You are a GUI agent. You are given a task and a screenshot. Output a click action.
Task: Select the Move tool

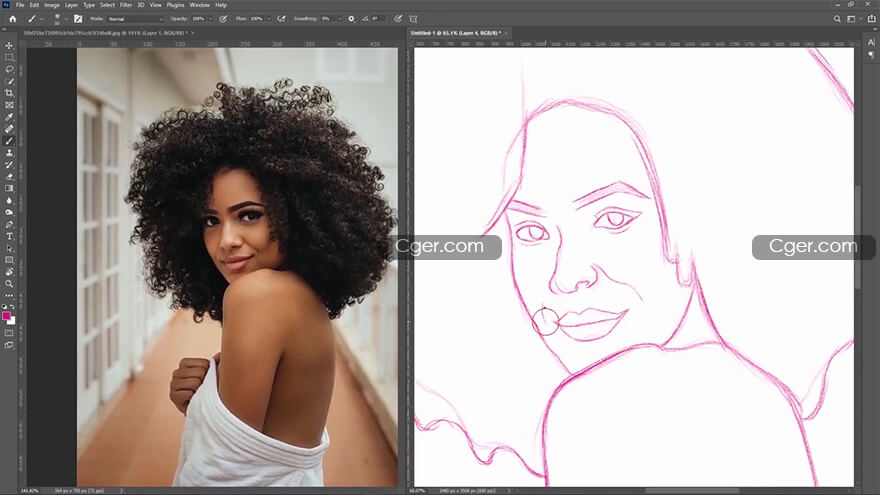[x=9, y=45]
